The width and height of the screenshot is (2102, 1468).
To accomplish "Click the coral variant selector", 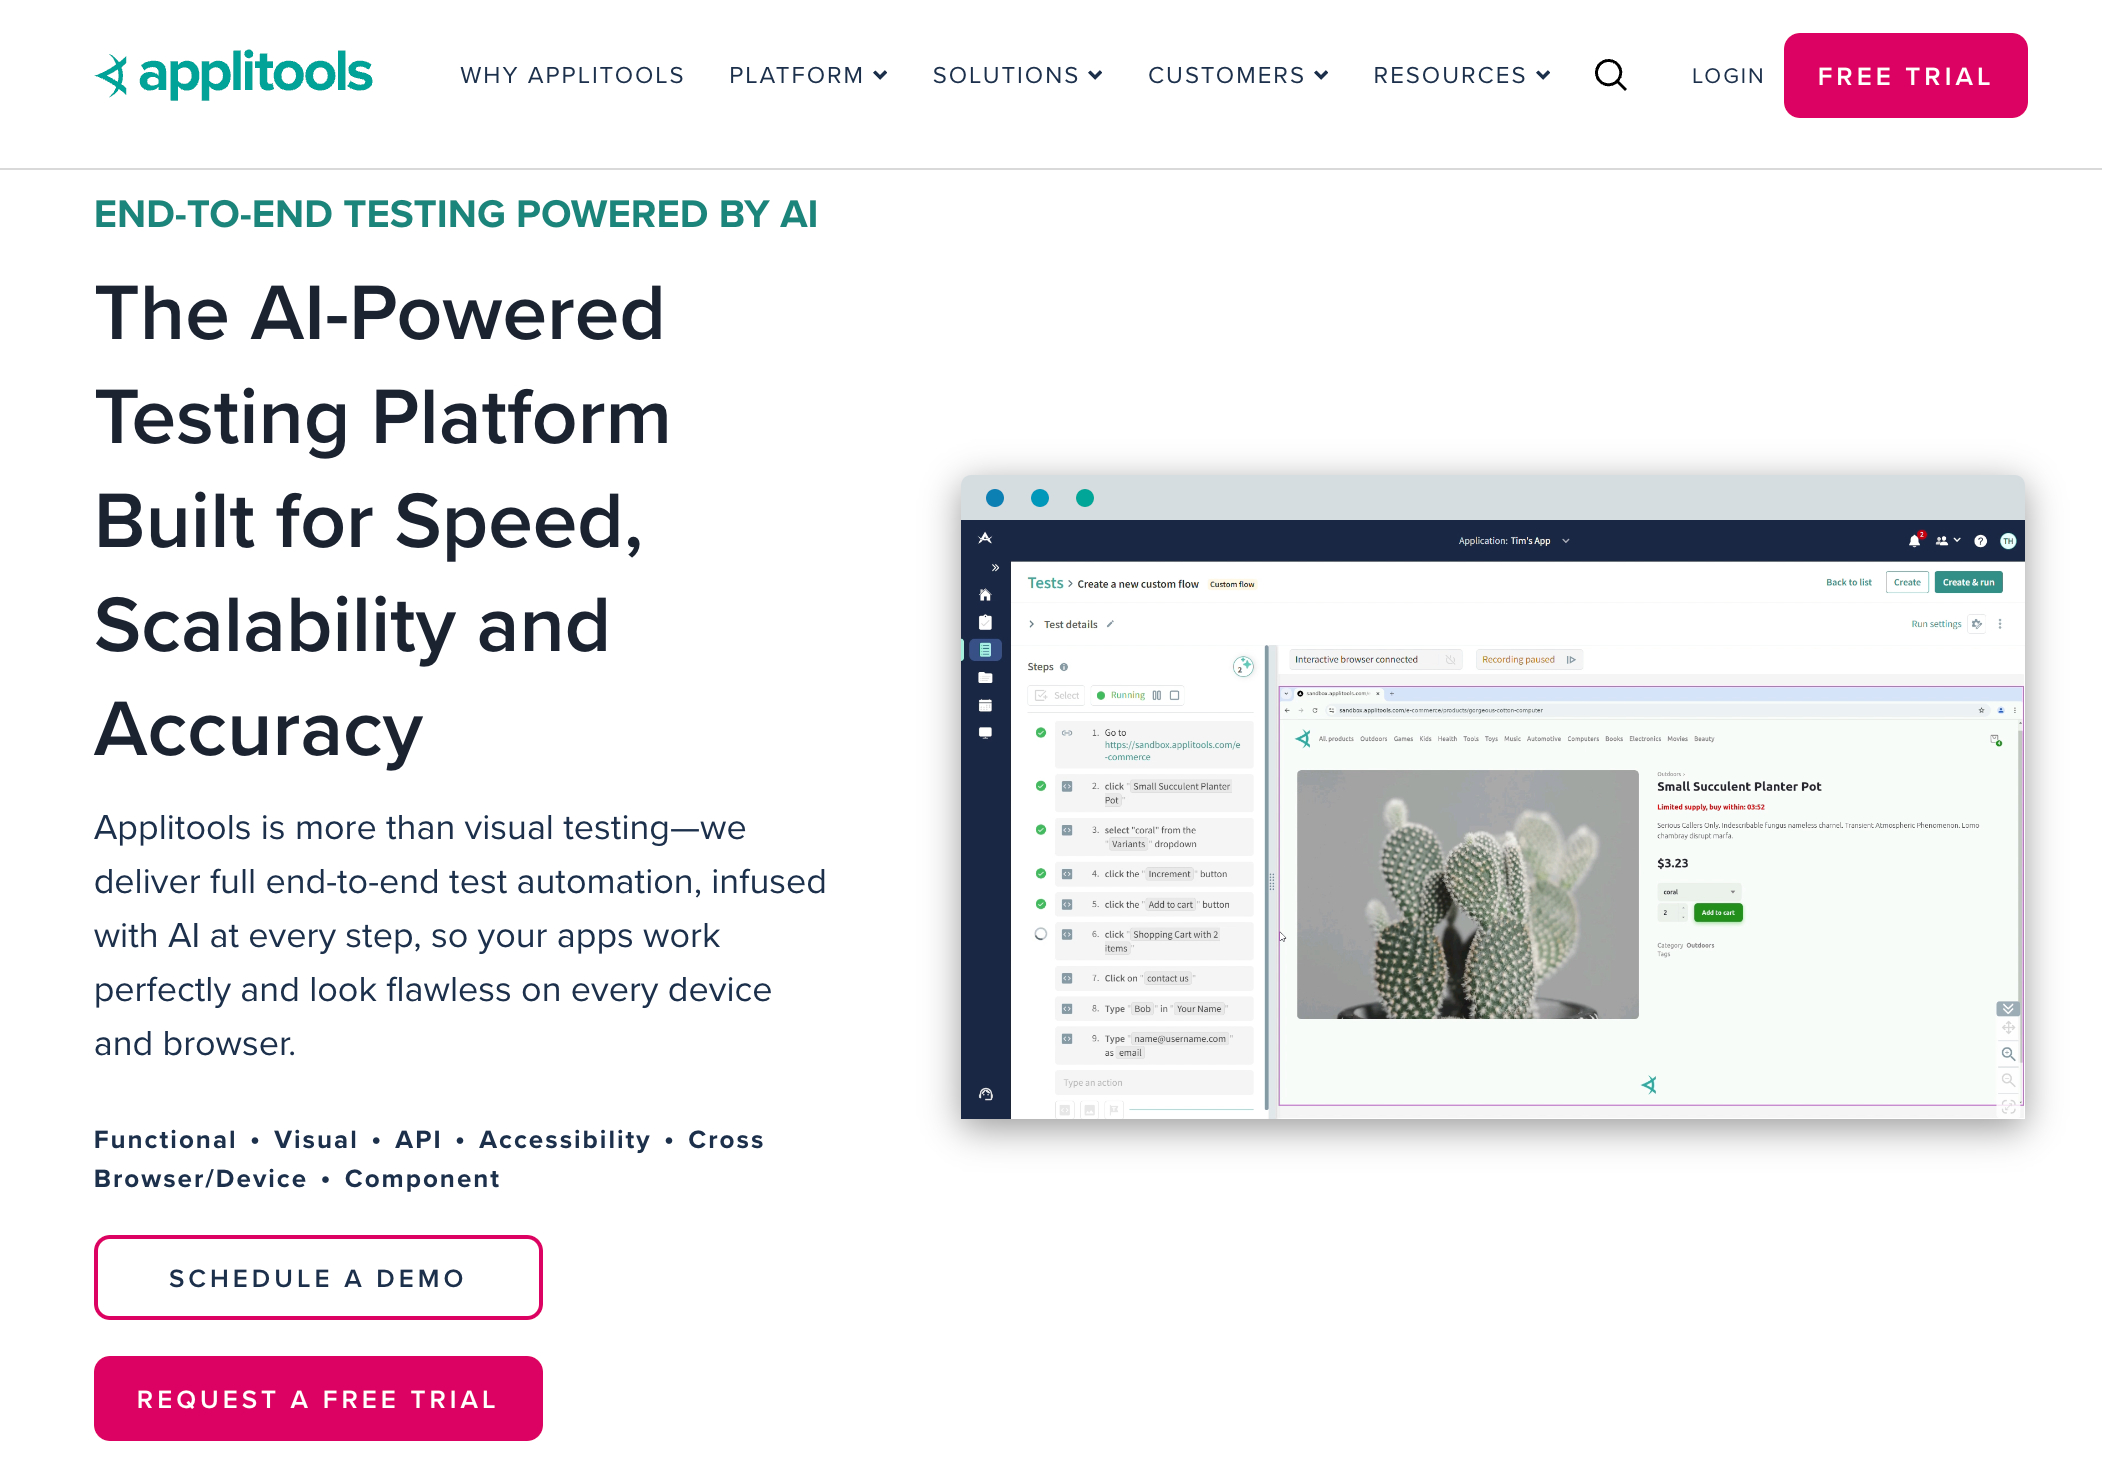I will (x=1699, y=892).
